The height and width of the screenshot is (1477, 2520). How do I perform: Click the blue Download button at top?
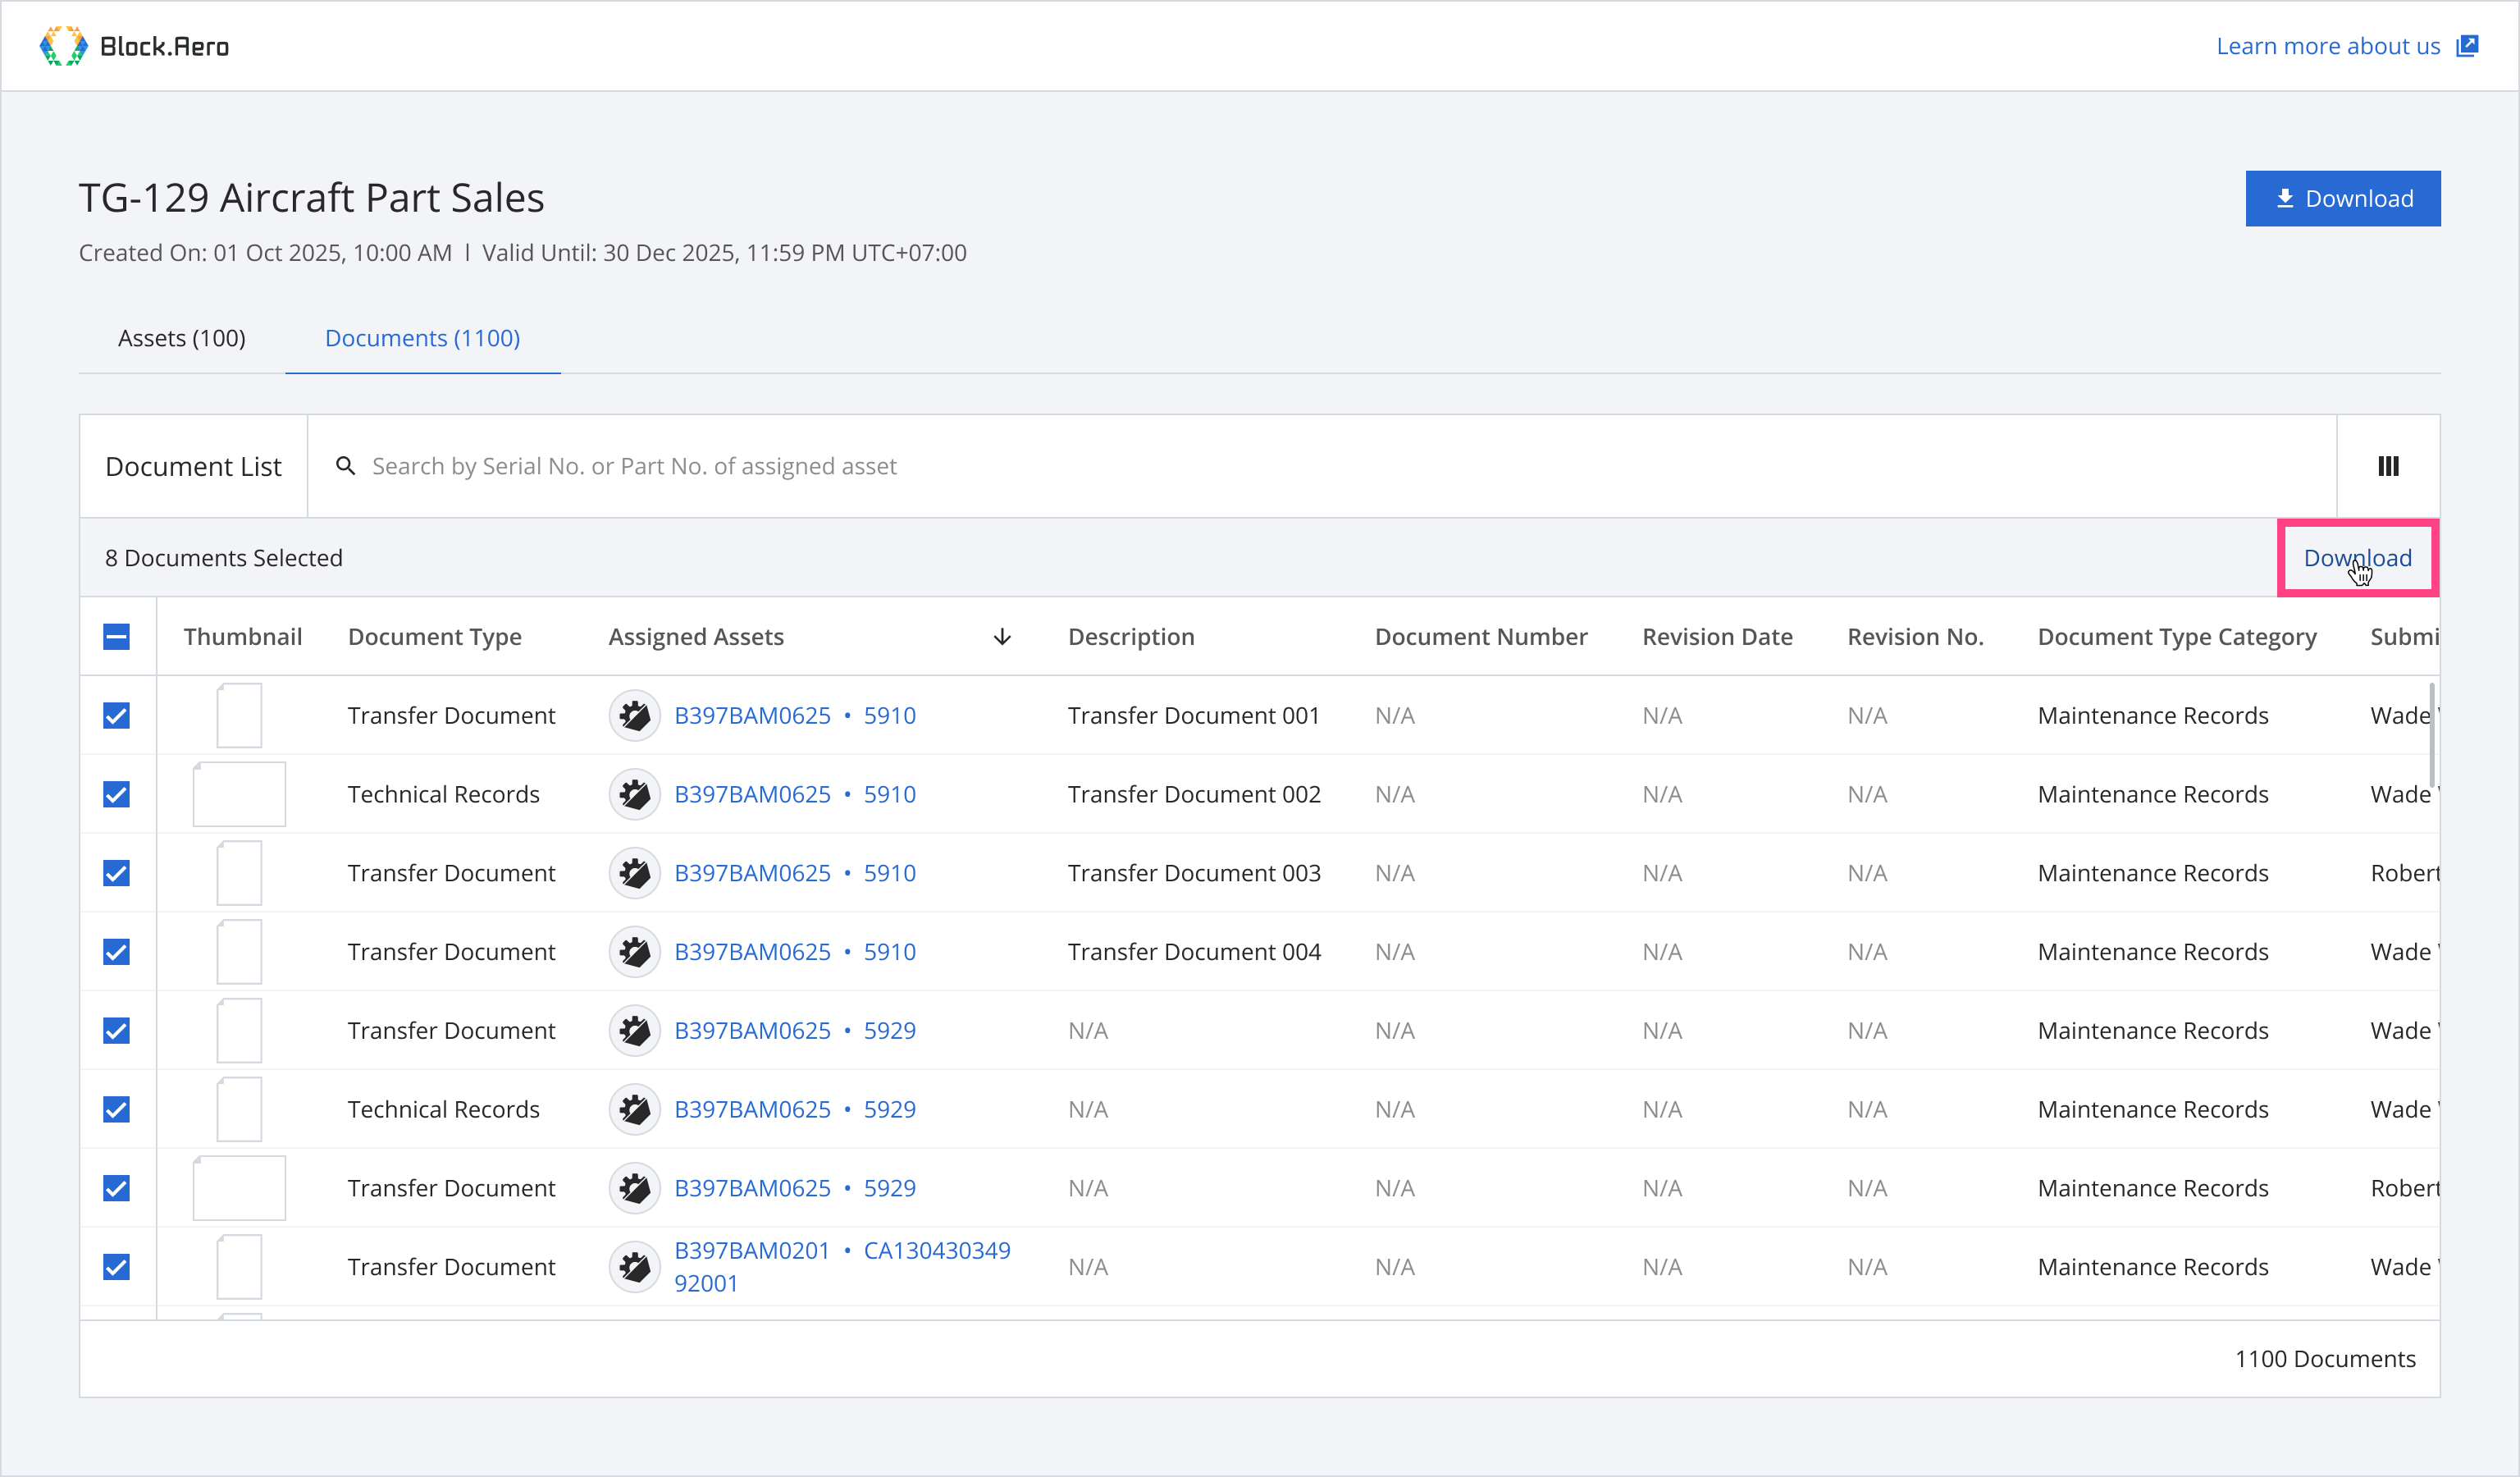coord(2342,198)
